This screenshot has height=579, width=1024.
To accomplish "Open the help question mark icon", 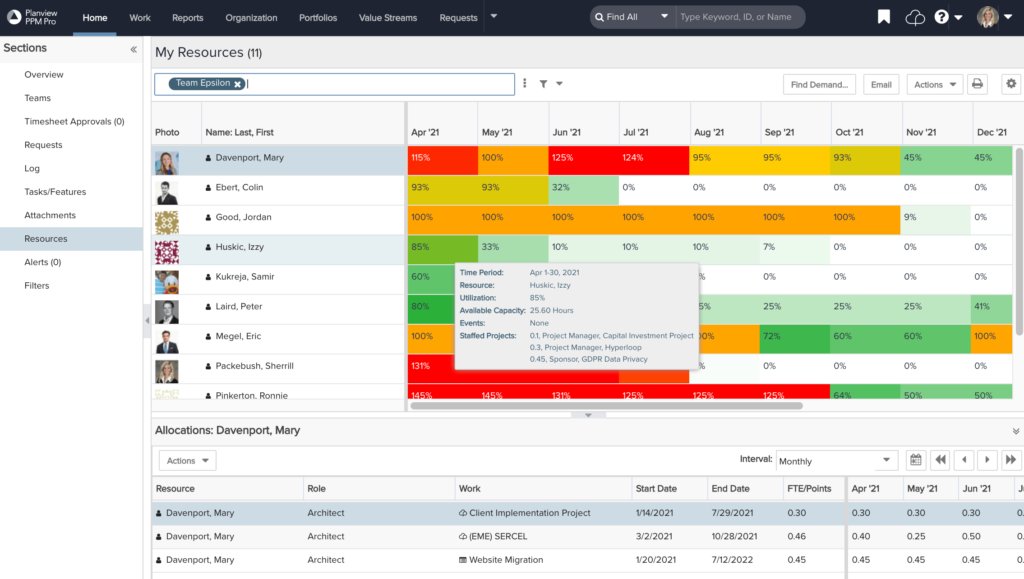I will pos(941,17).
